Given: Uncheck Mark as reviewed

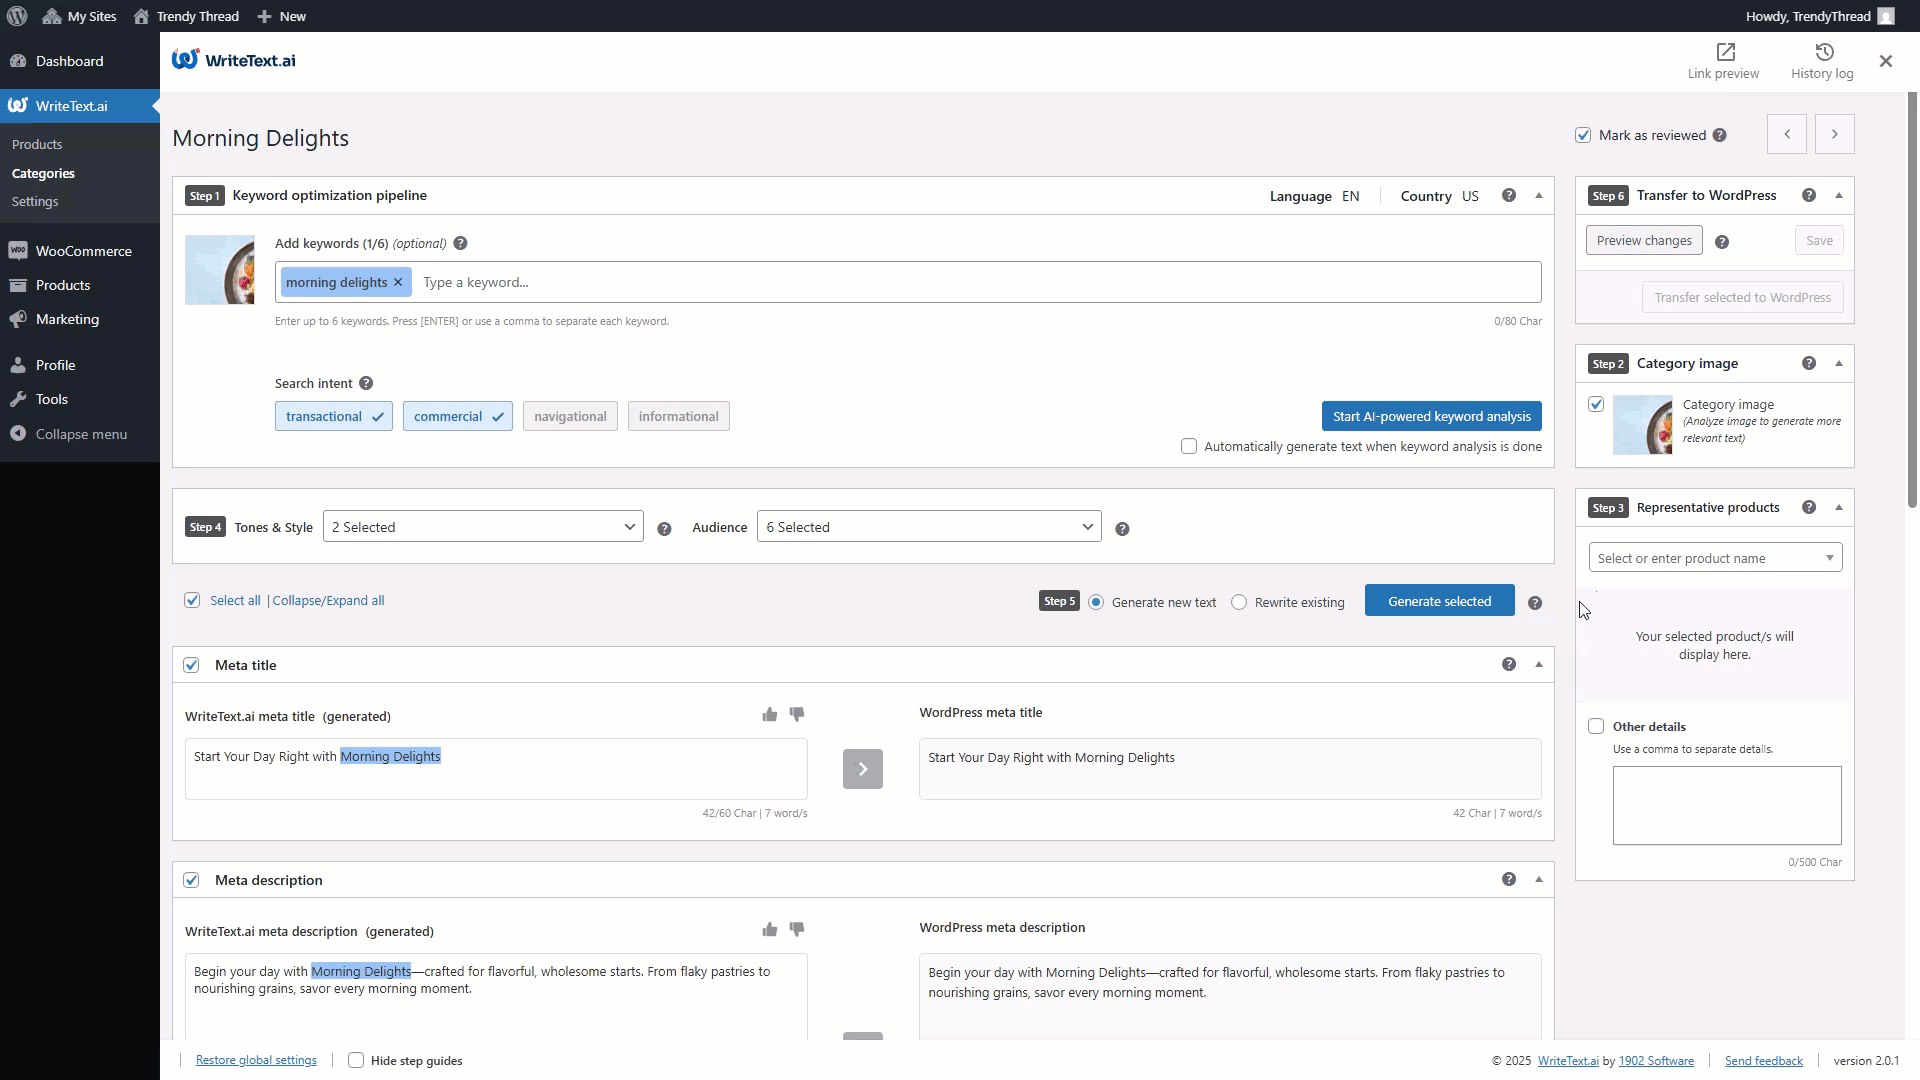Looking at the screenshot, I should (x=1583, y=135).
